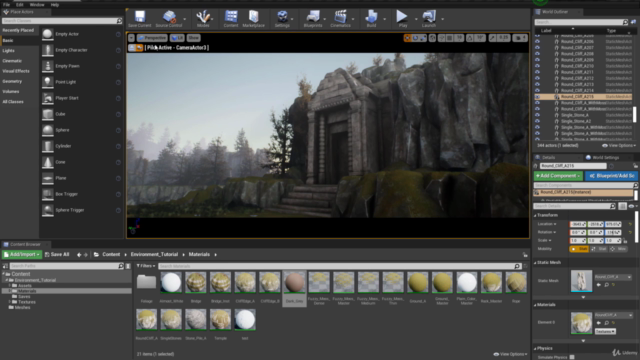Toggle visibility eye for selected Round_Cliff_A215
The width and height of the screenshot is (640, 360).
click(537, 97)
